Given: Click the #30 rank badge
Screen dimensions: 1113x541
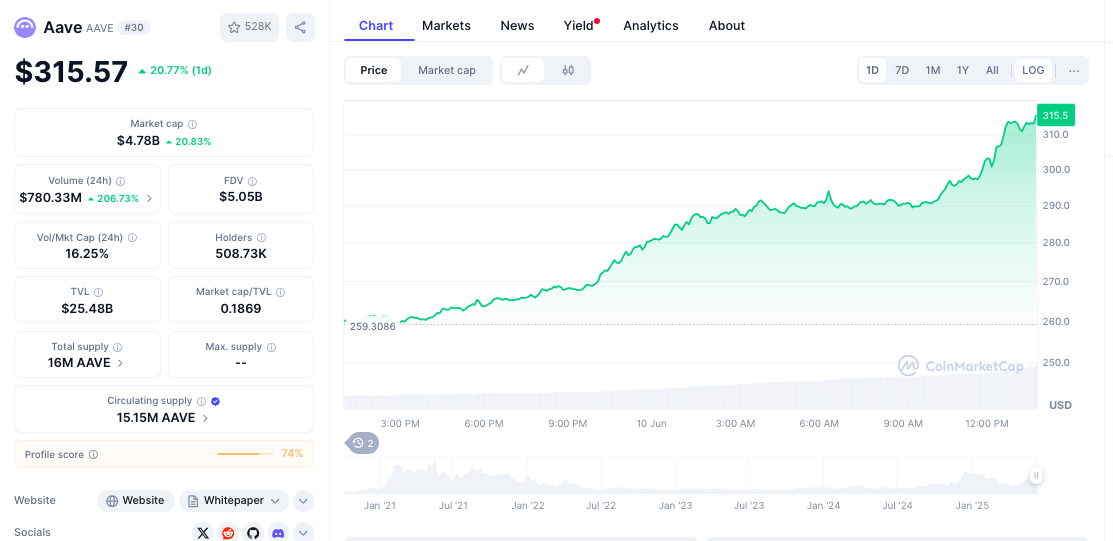Looking at the screenshot, I should pos(133,28).
